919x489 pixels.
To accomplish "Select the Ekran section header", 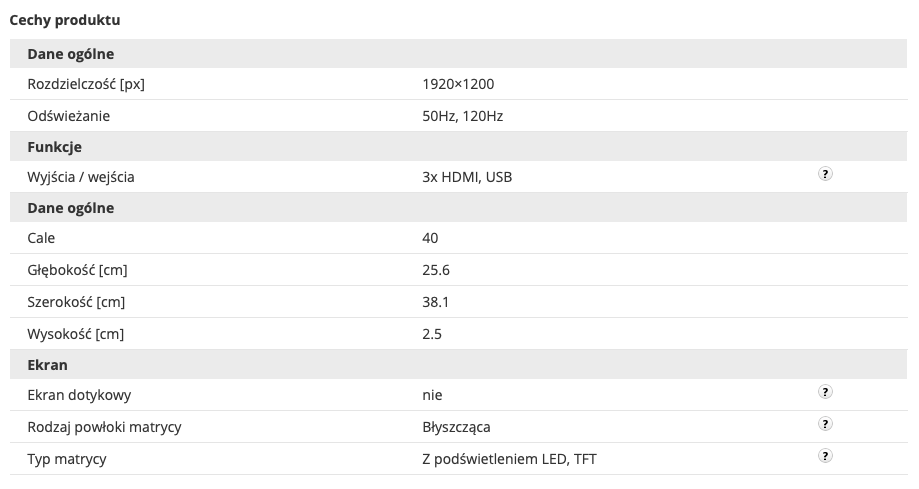I will pyautogui.click(x=458, y=365).
